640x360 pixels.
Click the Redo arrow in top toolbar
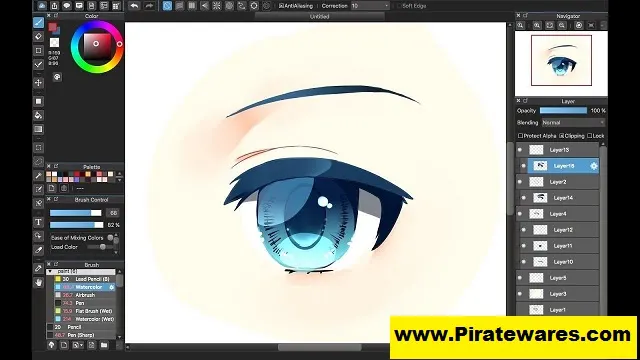pos(149,6)
